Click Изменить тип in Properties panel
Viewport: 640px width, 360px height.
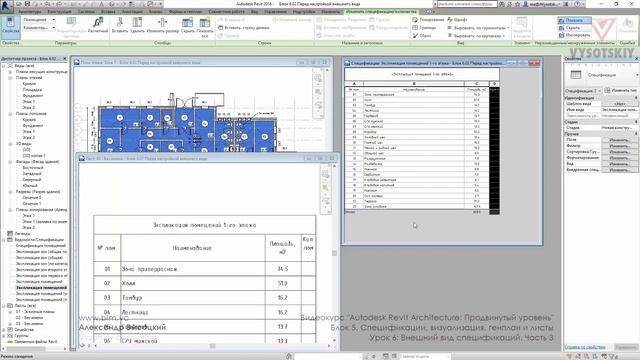pyautogui.click(x=621, y=90)
